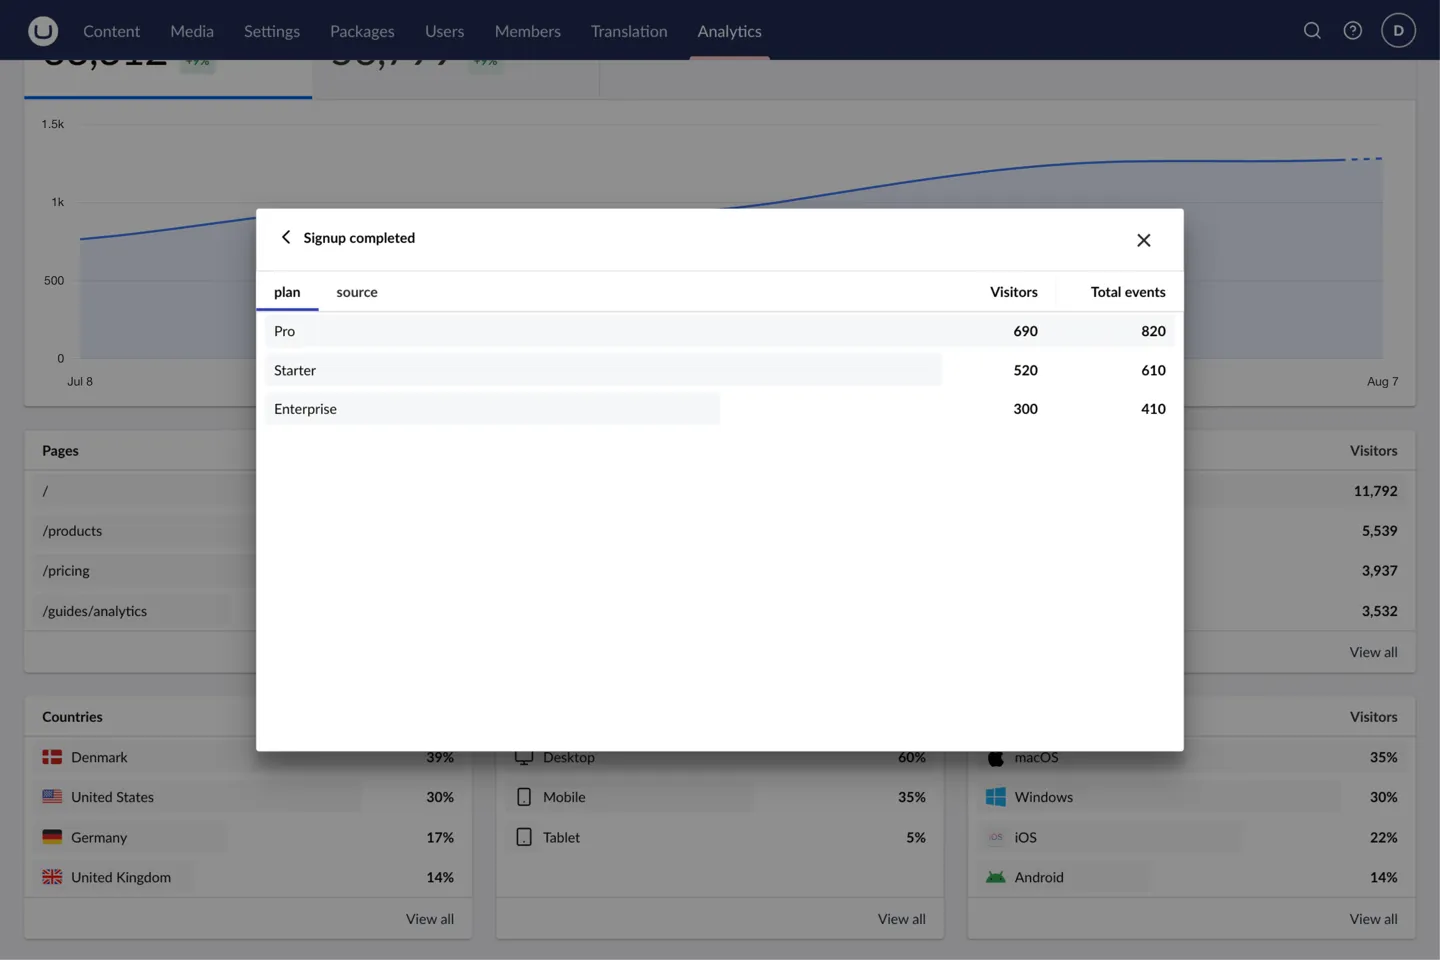This screenshot has width=1440, height=960.
Task: Click the 820 total events value
Action: (1153, 331)
